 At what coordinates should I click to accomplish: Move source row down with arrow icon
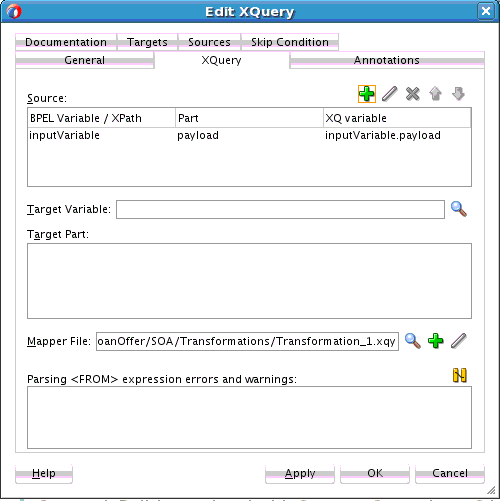458,94
